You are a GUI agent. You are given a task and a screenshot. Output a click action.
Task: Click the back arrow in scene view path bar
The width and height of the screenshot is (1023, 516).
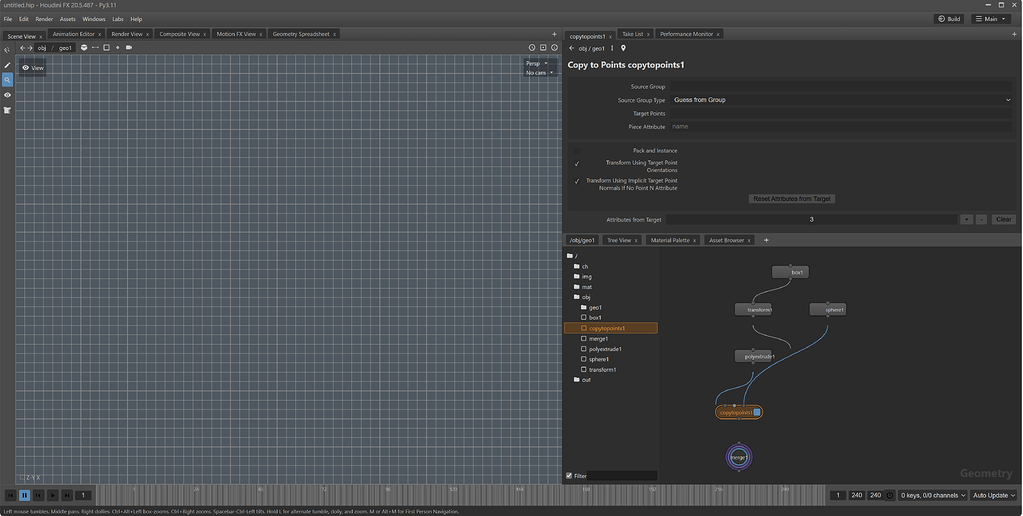22,48
